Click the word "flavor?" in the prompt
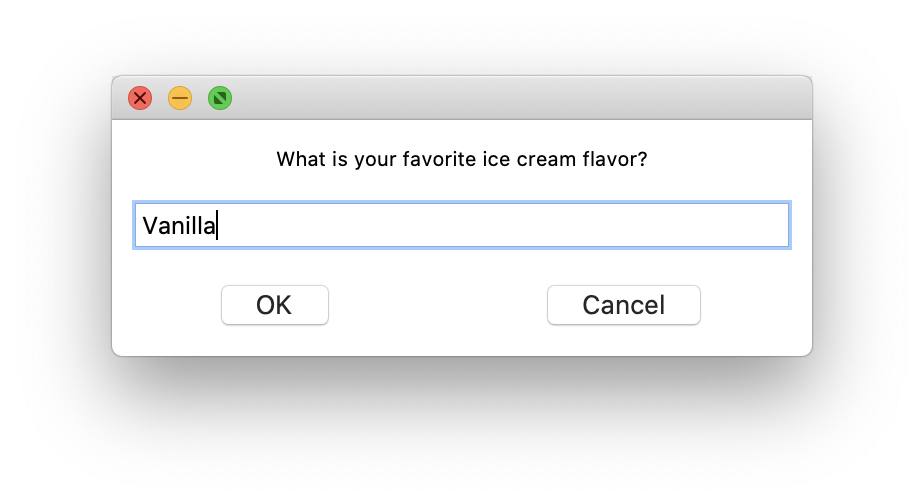 (614, 159)
